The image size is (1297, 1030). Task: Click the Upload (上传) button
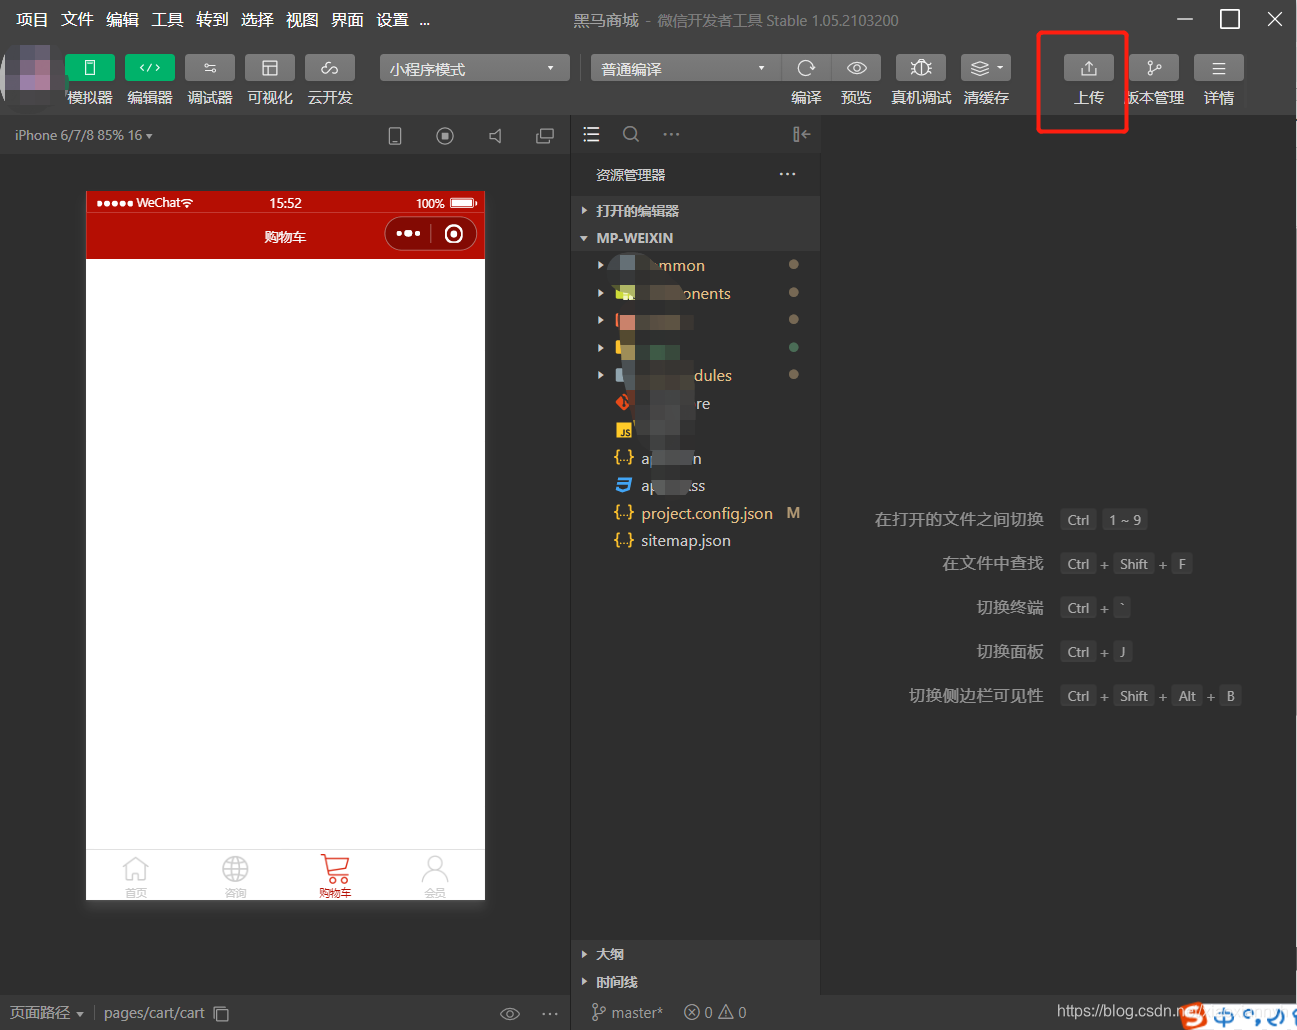coord(1089,67)
